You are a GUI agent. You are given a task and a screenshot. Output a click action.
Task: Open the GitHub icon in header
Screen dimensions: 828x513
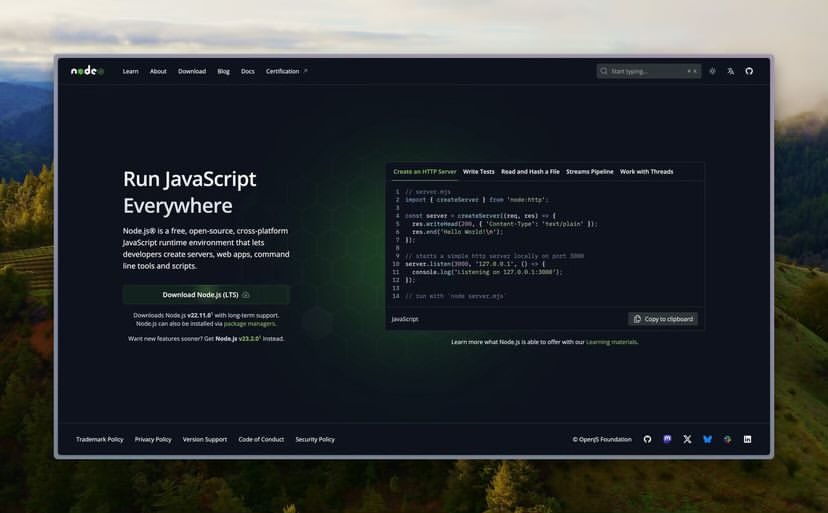click(x=749, y=71)
